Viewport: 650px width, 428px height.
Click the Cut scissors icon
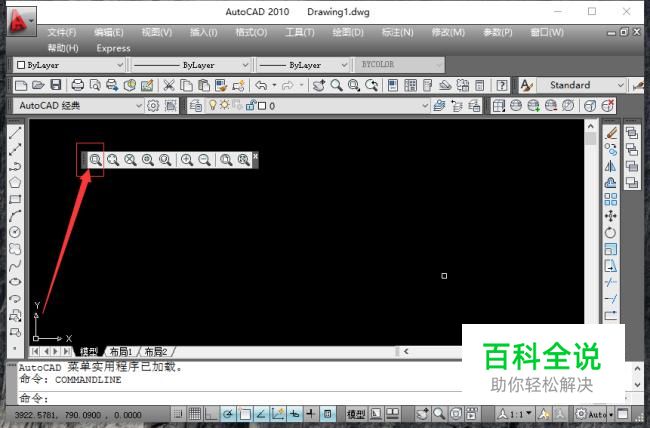point(168,85)
